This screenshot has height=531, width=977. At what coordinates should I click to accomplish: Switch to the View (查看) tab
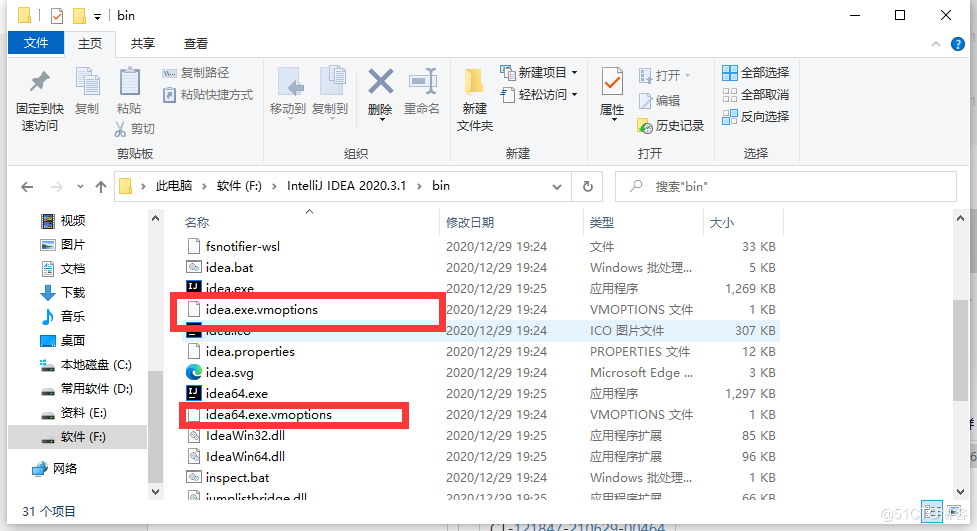196,43
